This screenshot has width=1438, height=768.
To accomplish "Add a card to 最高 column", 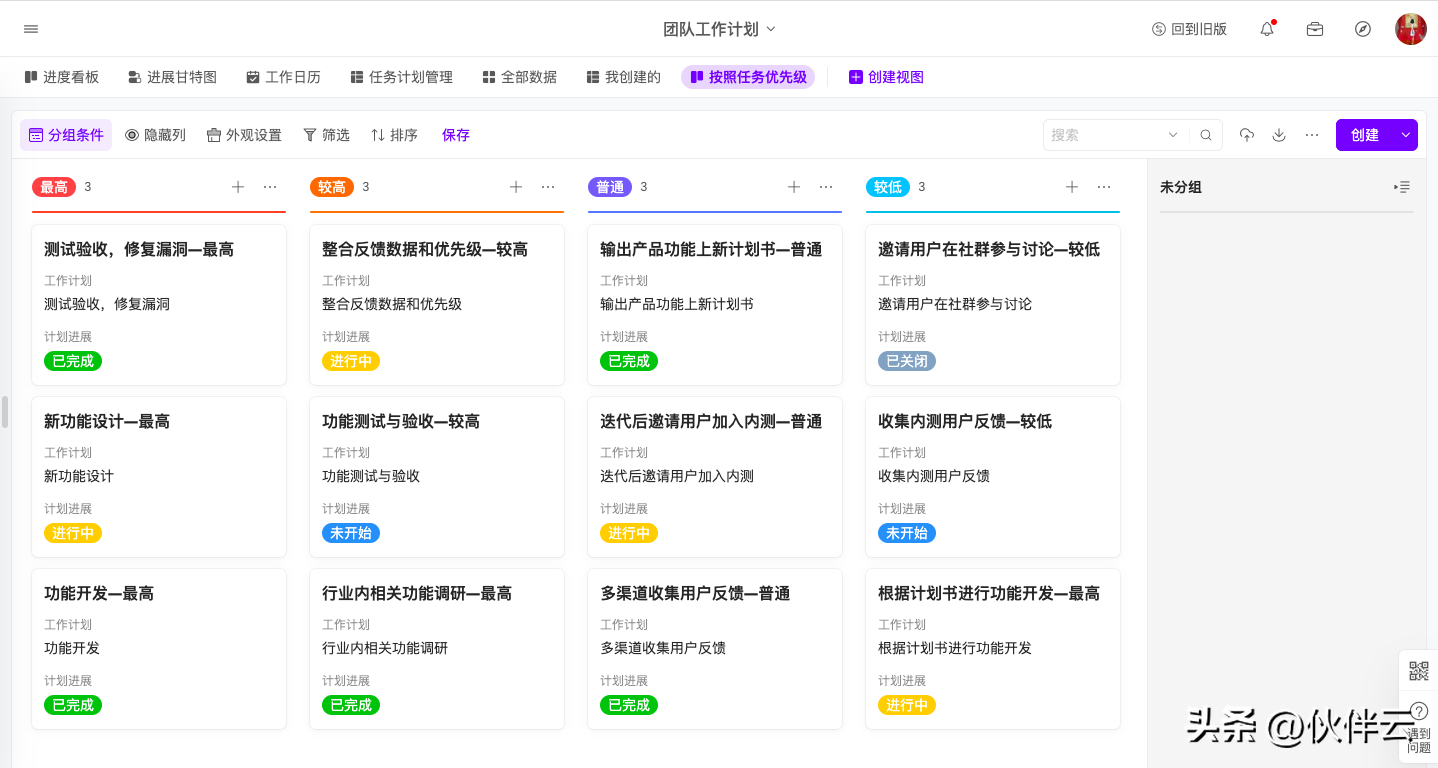I will click(x=238, y=187).
